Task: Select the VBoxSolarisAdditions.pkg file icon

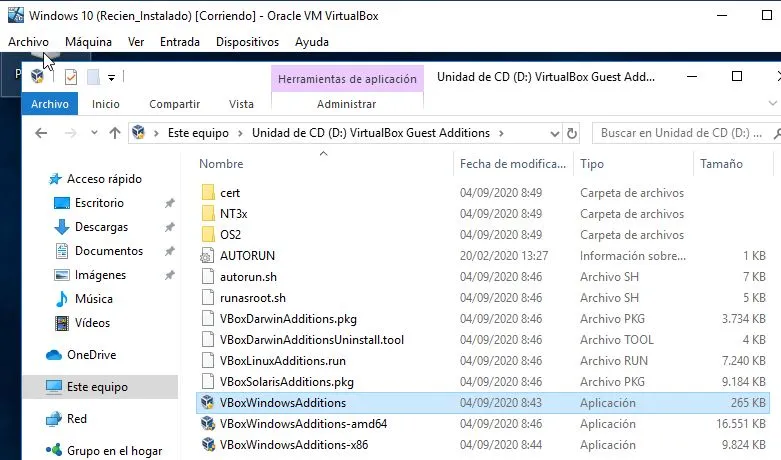Action: [x=208, y=381]
